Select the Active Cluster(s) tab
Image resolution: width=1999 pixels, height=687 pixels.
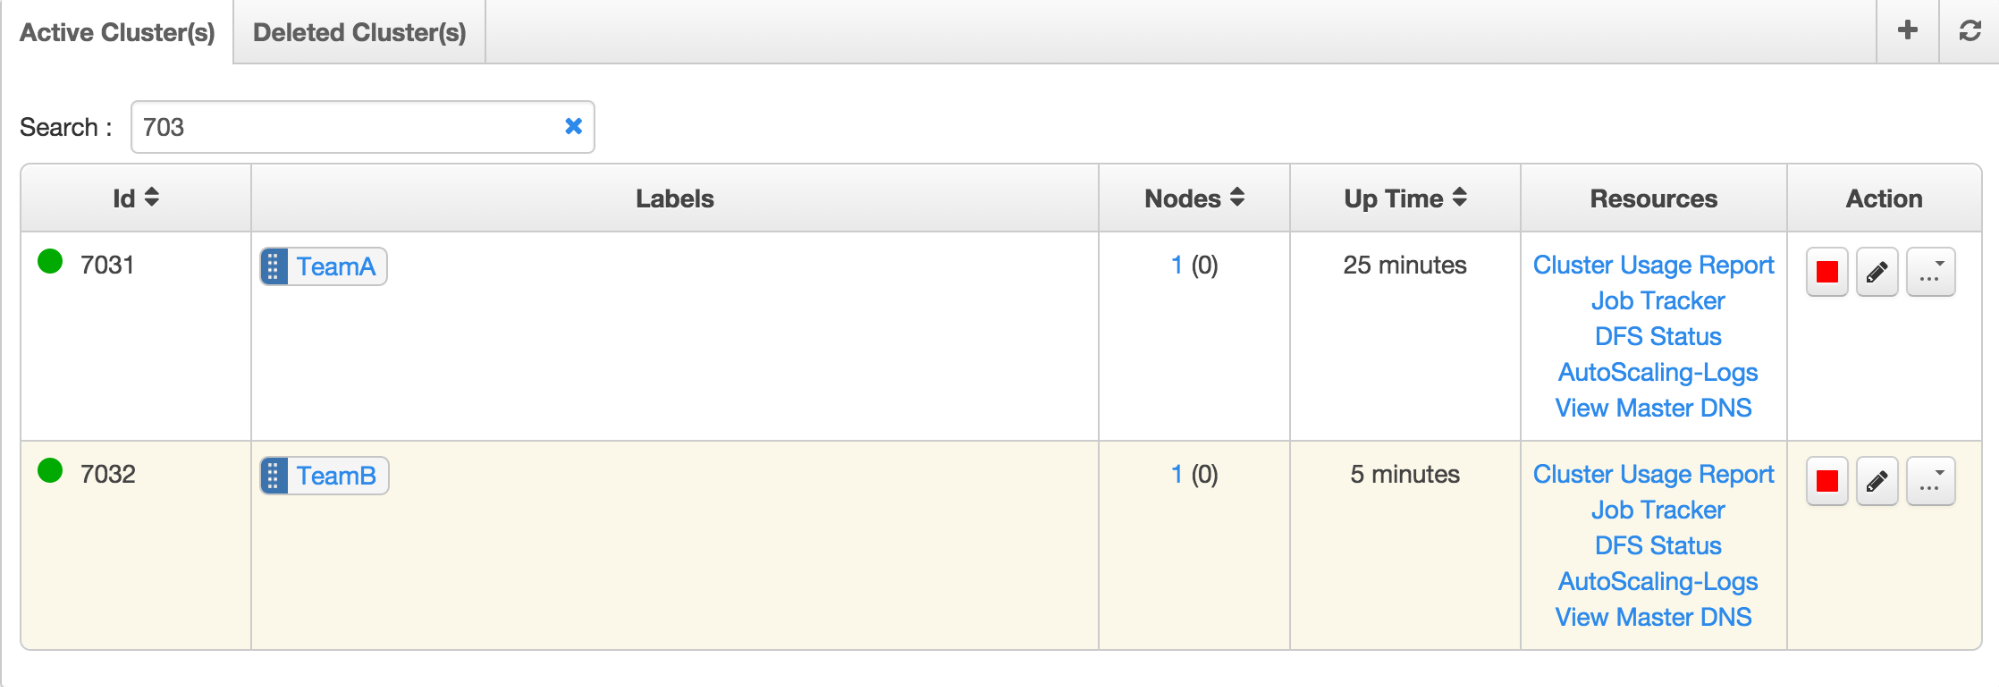[117, 32]
